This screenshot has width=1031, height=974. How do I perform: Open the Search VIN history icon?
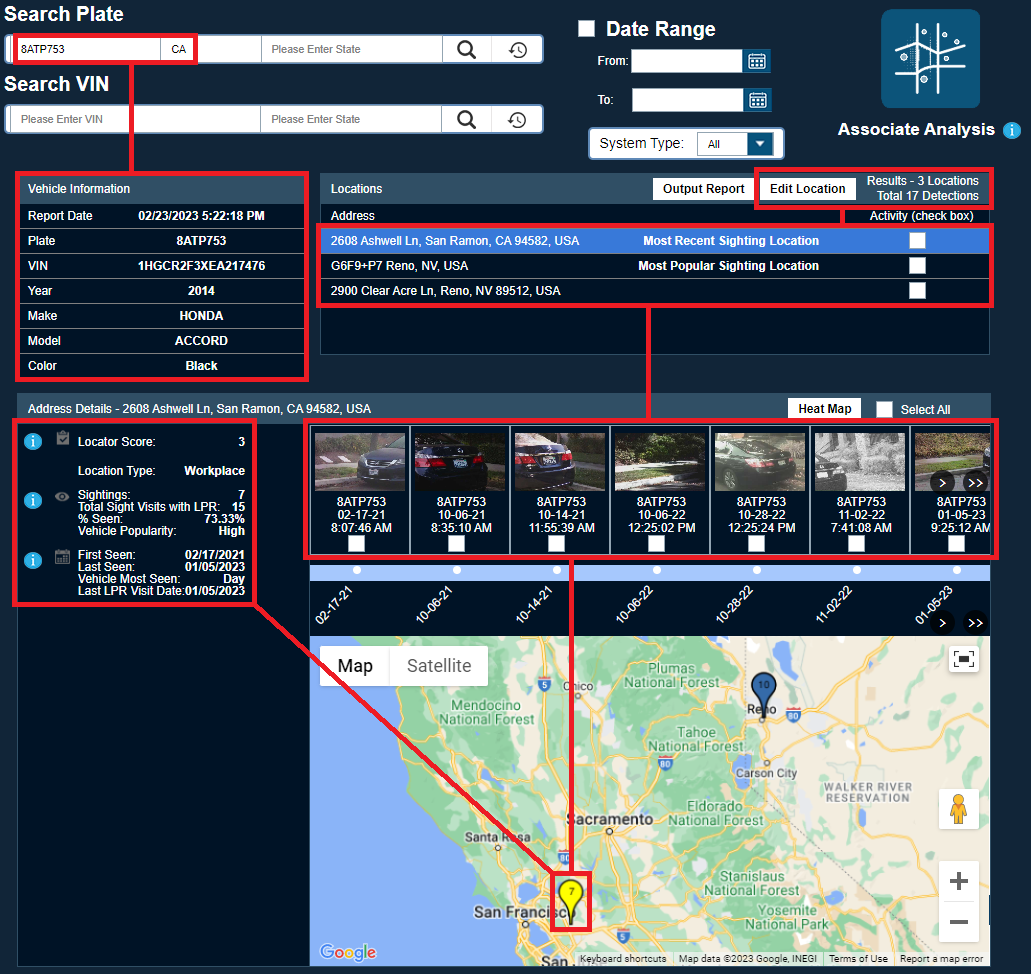click(517, 119)
